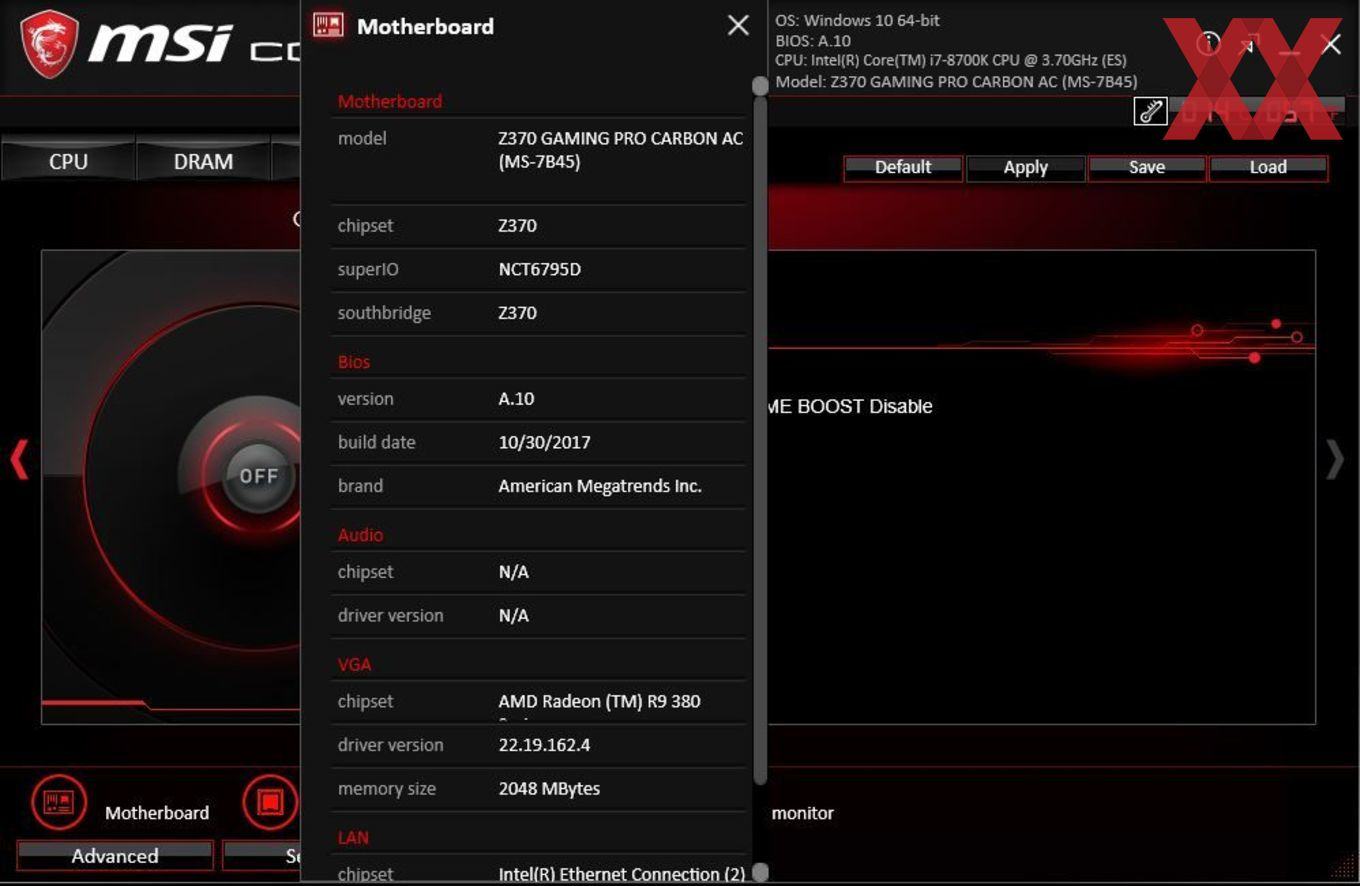This screenshot has width=1360, height=886.
Task: Select VGA chipset AMD Radeon R9 380
Action: (599, 701)
